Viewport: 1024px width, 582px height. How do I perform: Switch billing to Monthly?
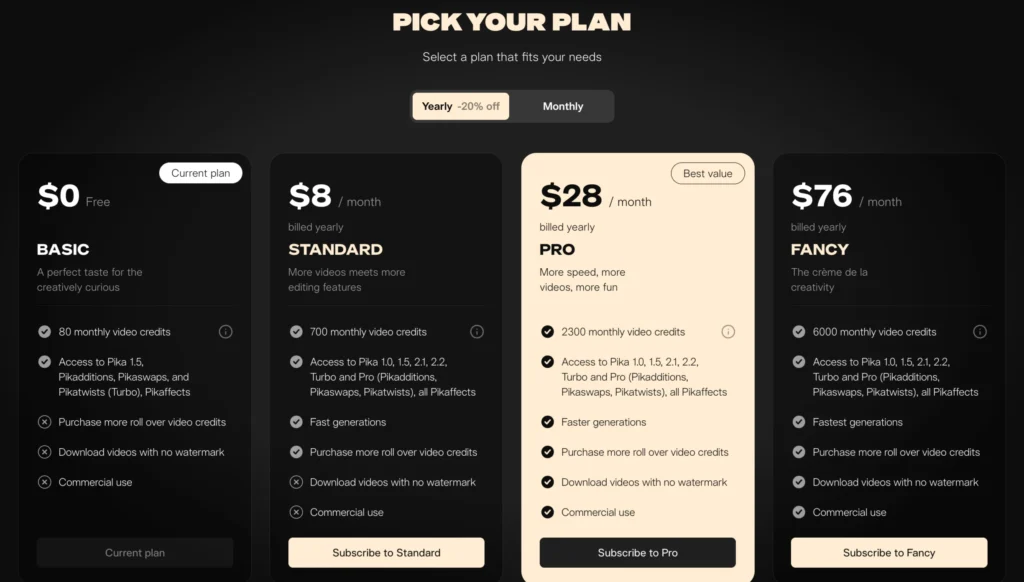point(563,106)
